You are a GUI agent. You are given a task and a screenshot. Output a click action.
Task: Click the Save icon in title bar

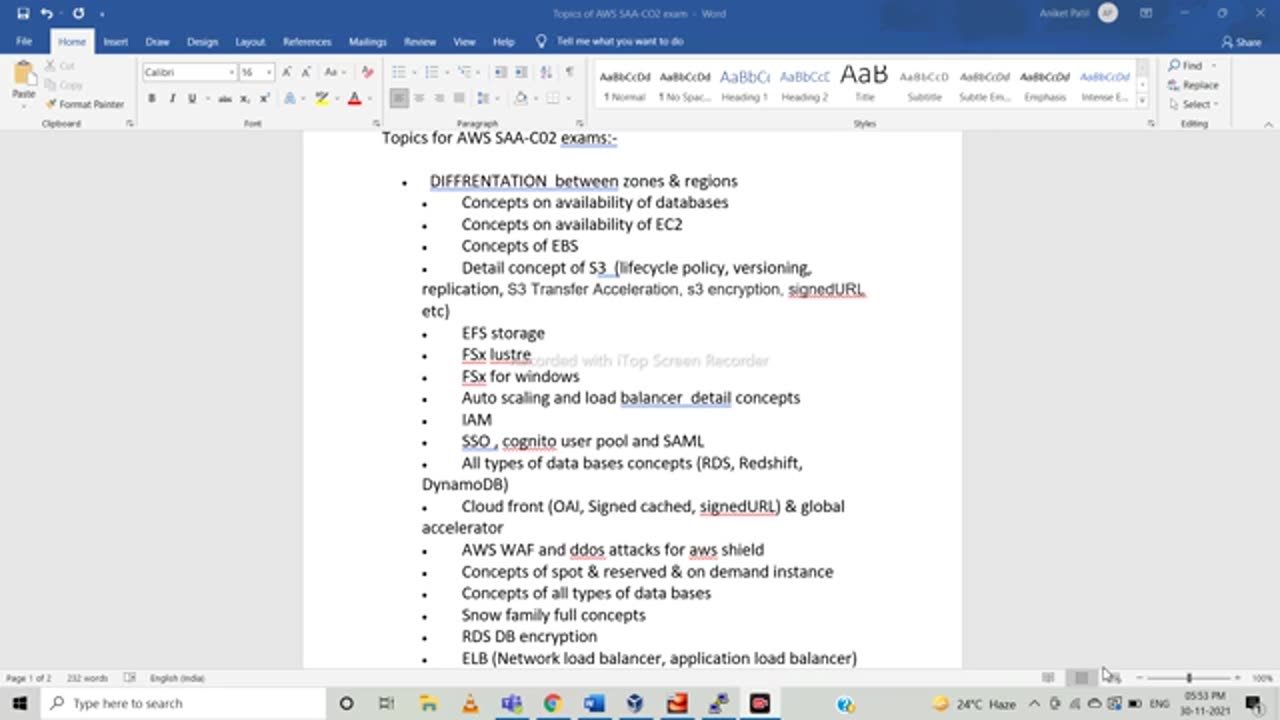pos(23,13)
